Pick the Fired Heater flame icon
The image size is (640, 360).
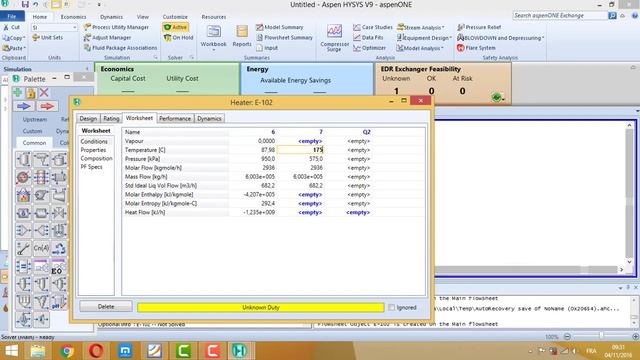(23, 195)
